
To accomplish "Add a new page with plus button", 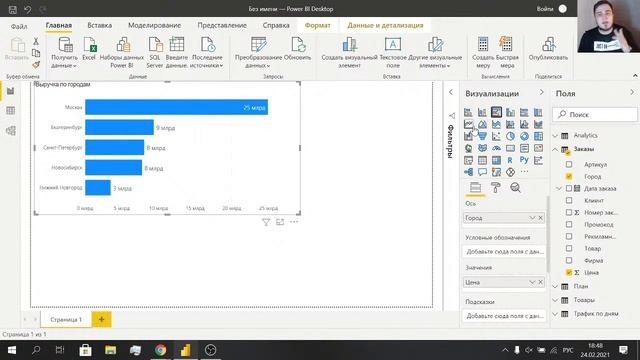I will [102, 319].
